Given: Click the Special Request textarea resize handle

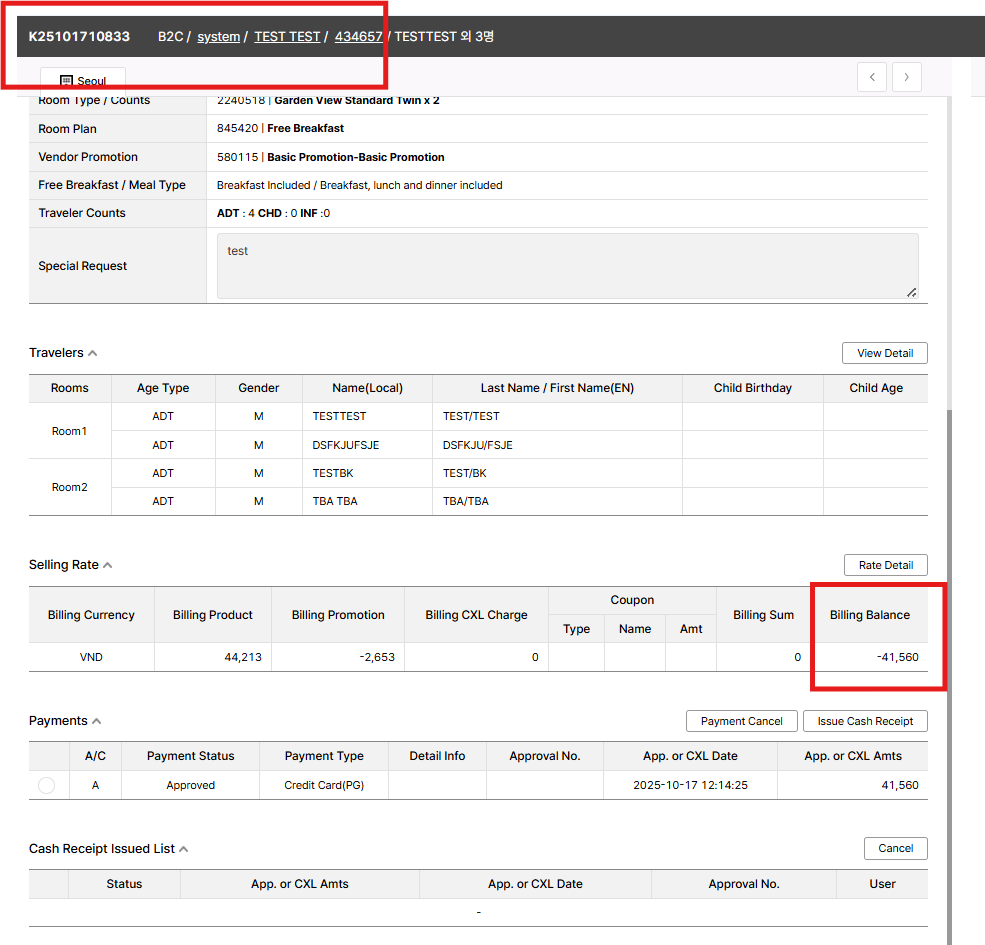Looking at the screenshot, I should [x=911, y=292].
